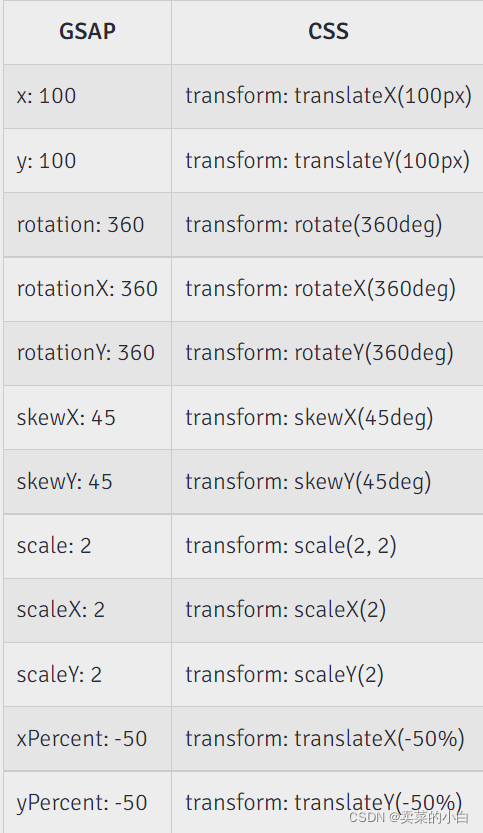Select the 'yPercent: -50' cell
The height and width of the screenshot is (833, 483).
87,802
